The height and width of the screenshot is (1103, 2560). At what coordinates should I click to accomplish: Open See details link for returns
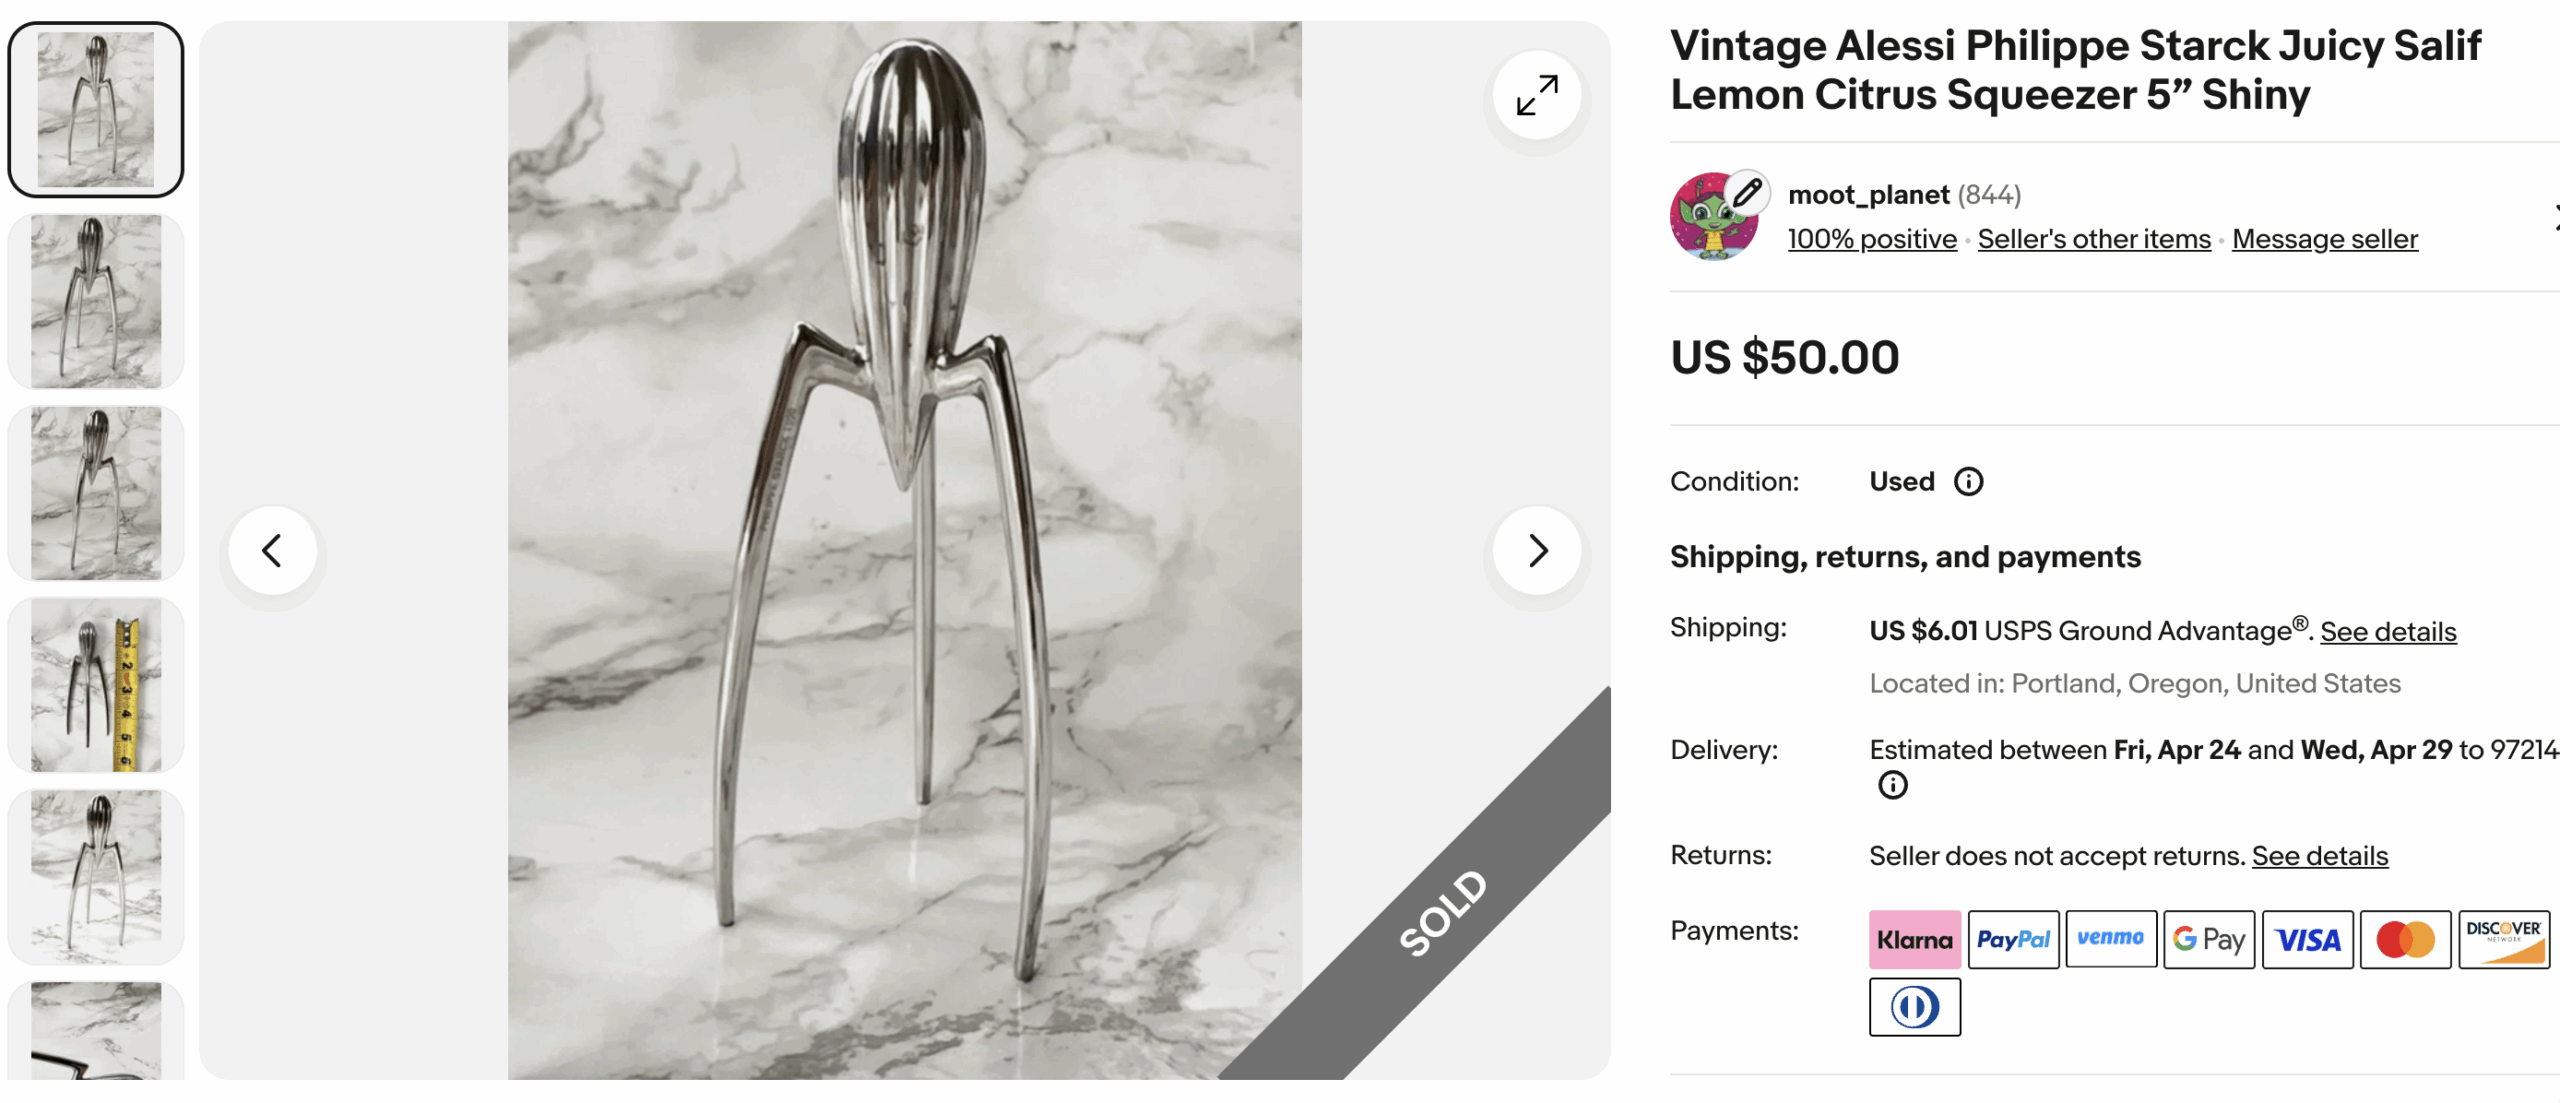[2320, 856]
